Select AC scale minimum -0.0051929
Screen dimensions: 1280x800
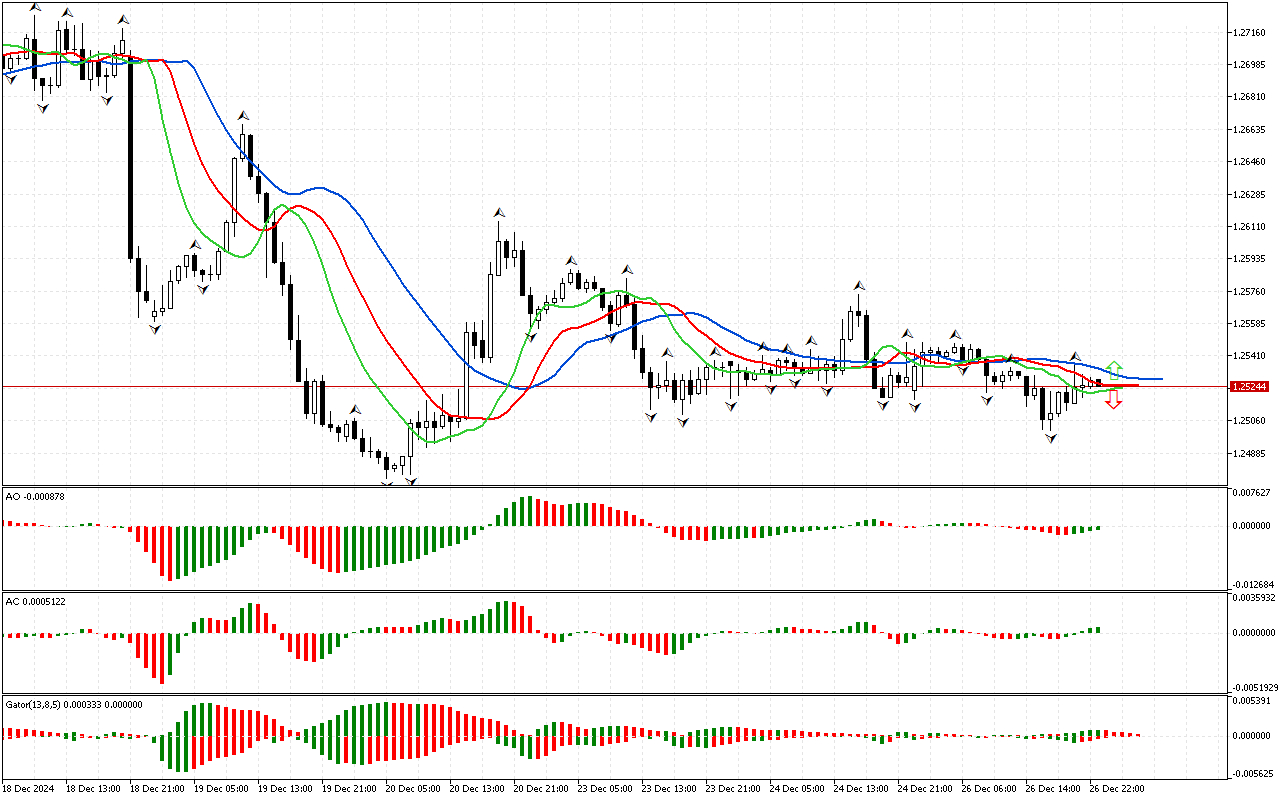(x=1256, y=687)
